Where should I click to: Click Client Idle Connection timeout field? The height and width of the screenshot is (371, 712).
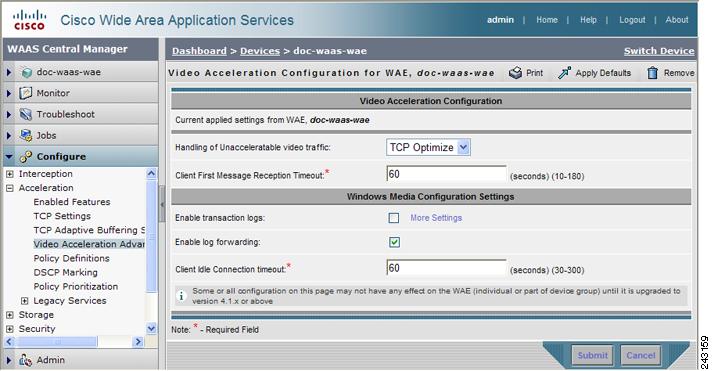tap(446, 268)
